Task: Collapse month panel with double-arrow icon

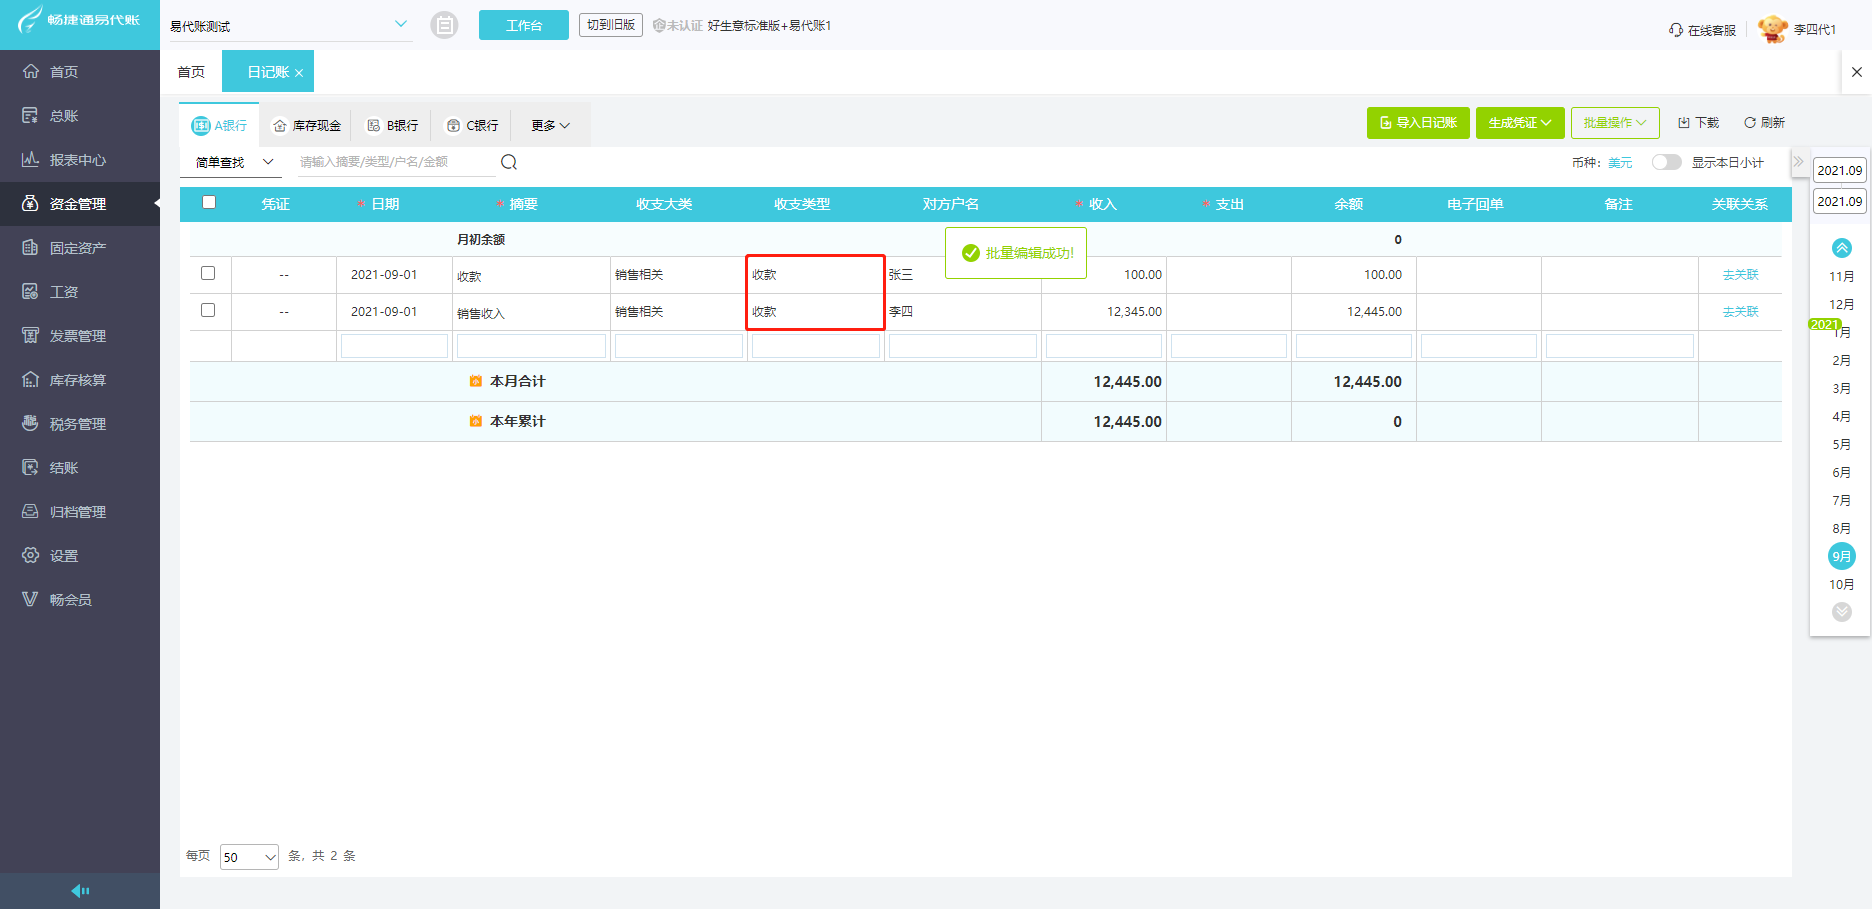Action: click(1798, 162)
